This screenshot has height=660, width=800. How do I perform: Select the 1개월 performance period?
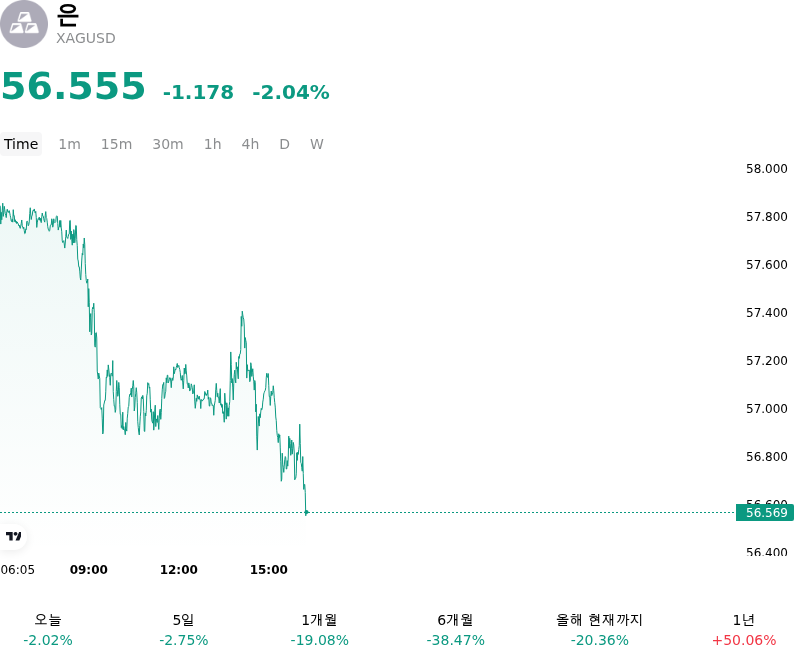319,630
